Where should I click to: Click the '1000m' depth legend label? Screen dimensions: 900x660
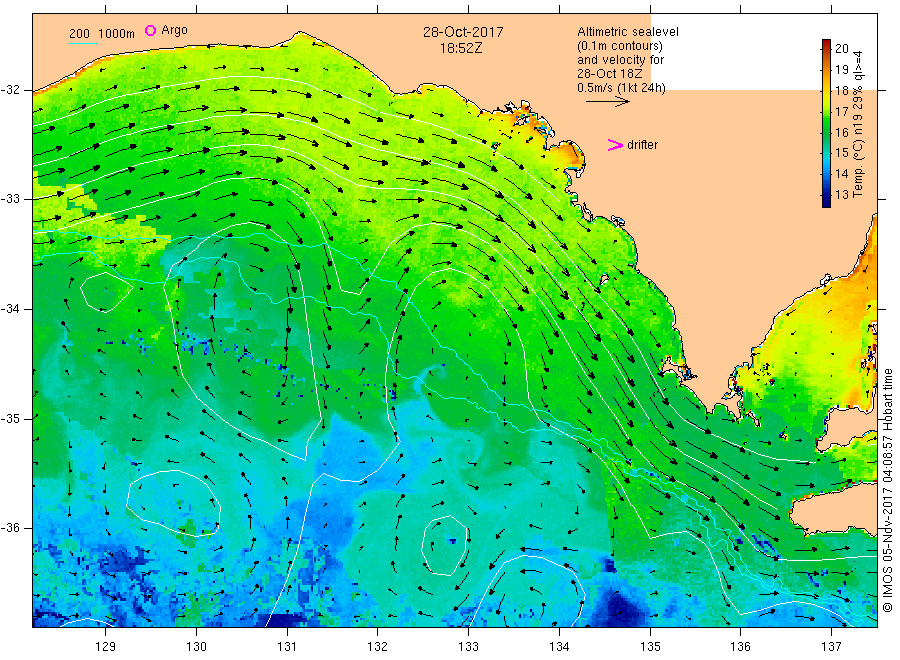click(x=117, y=34)
